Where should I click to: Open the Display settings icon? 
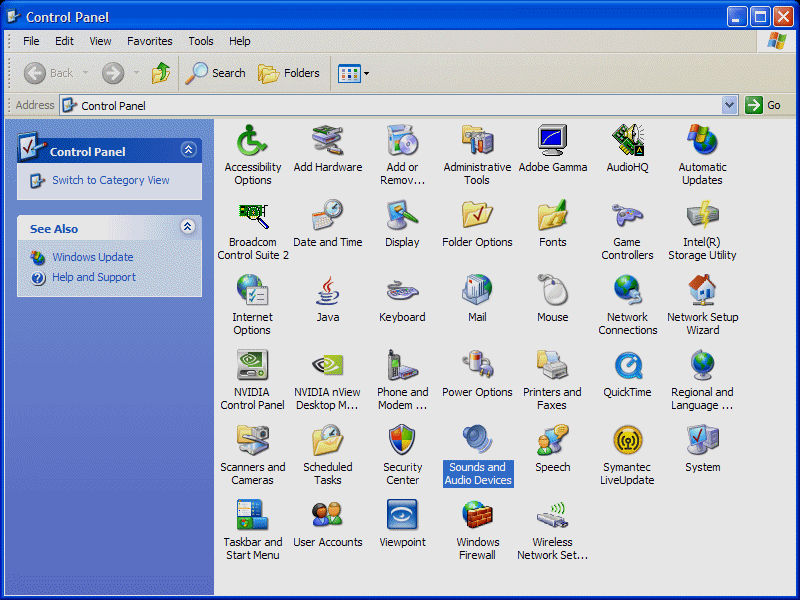(x=402, y=216)
